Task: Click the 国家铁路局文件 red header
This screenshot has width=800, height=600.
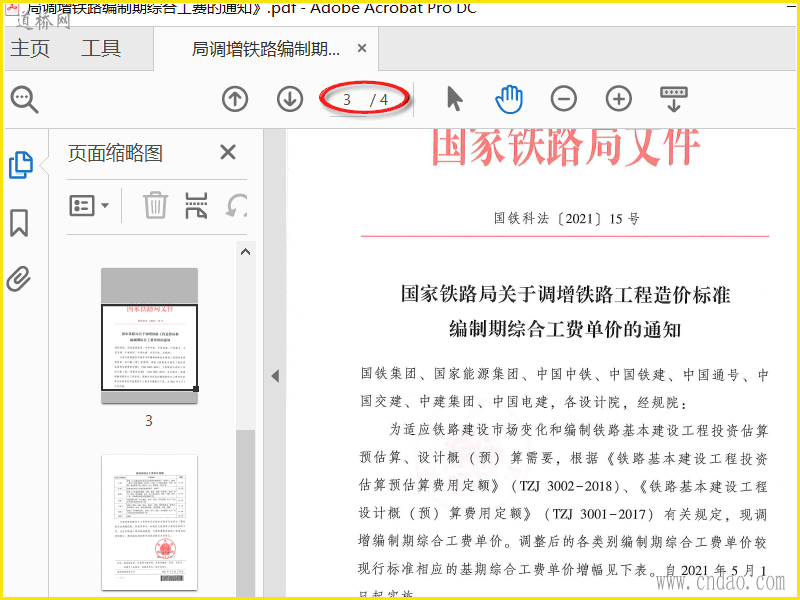Action: tap(565, 146)
